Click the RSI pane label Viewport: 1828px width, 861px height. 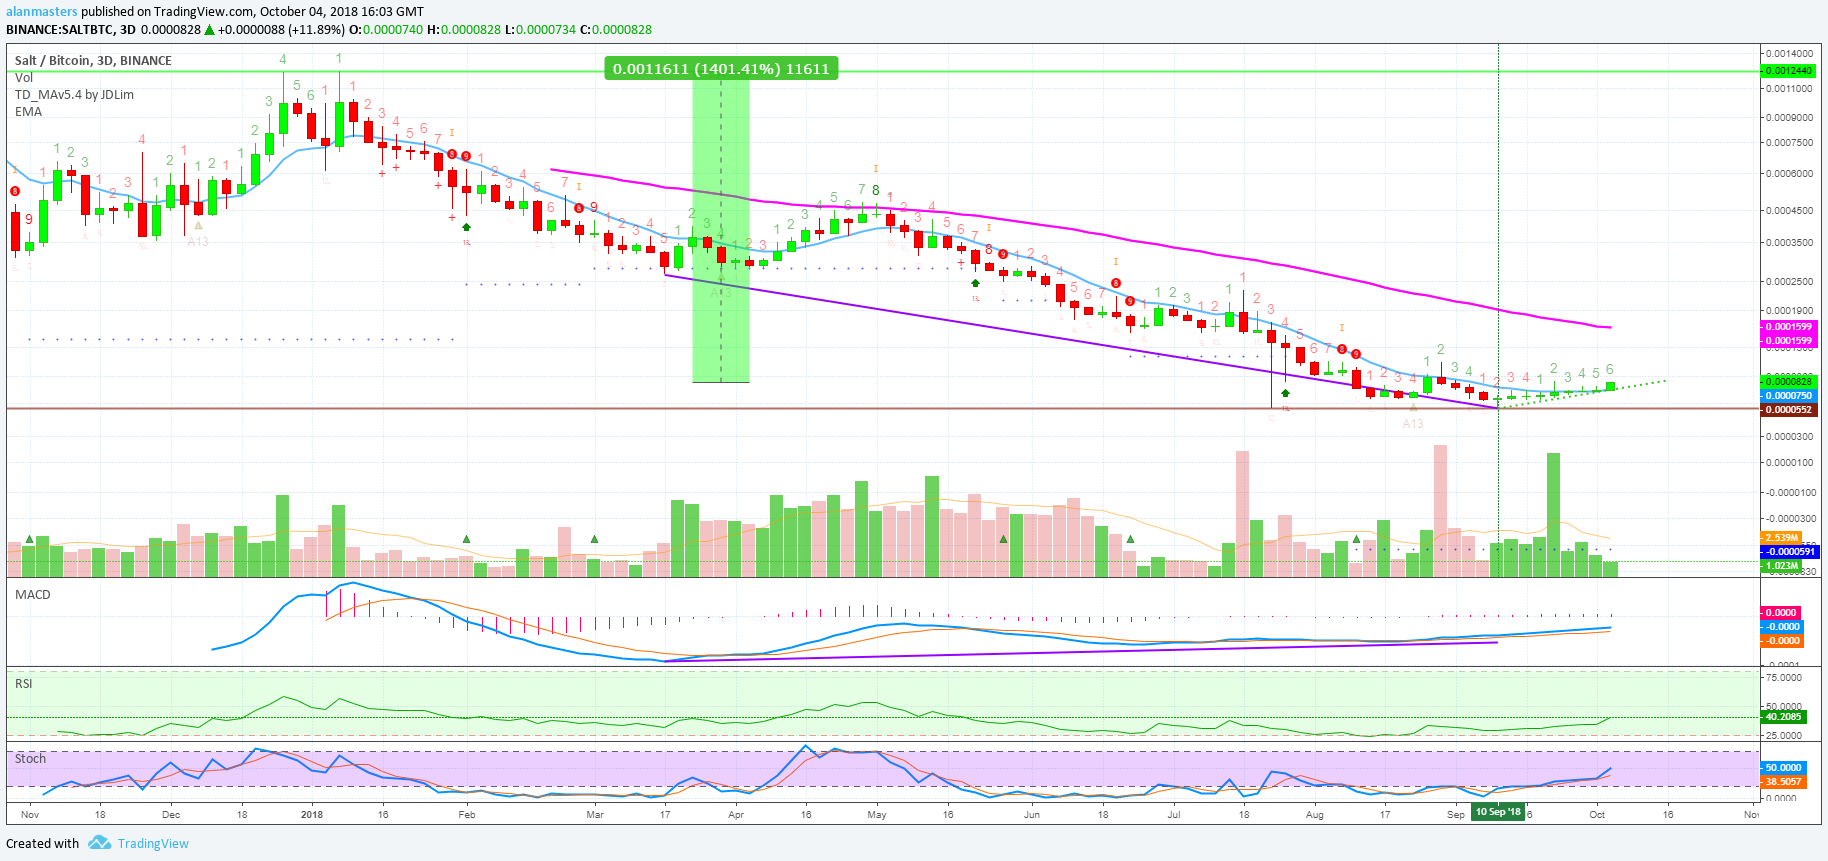[x=23, y=683]
